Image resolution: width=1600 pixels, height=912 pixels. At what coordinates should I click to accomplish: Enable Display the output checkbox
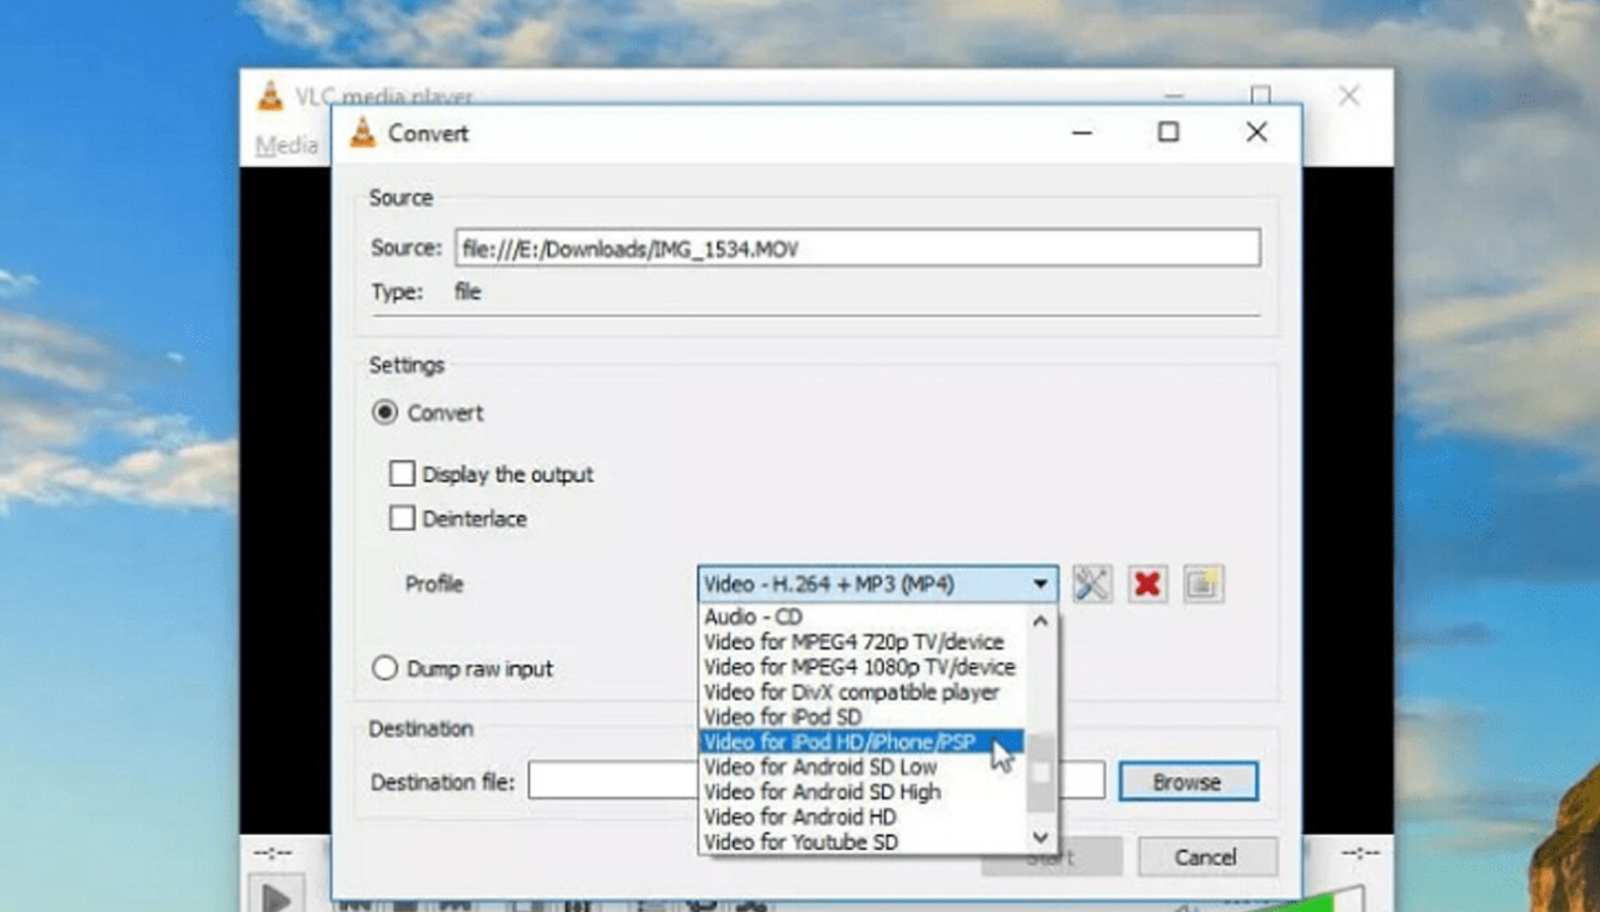click(x=402, y=473)
